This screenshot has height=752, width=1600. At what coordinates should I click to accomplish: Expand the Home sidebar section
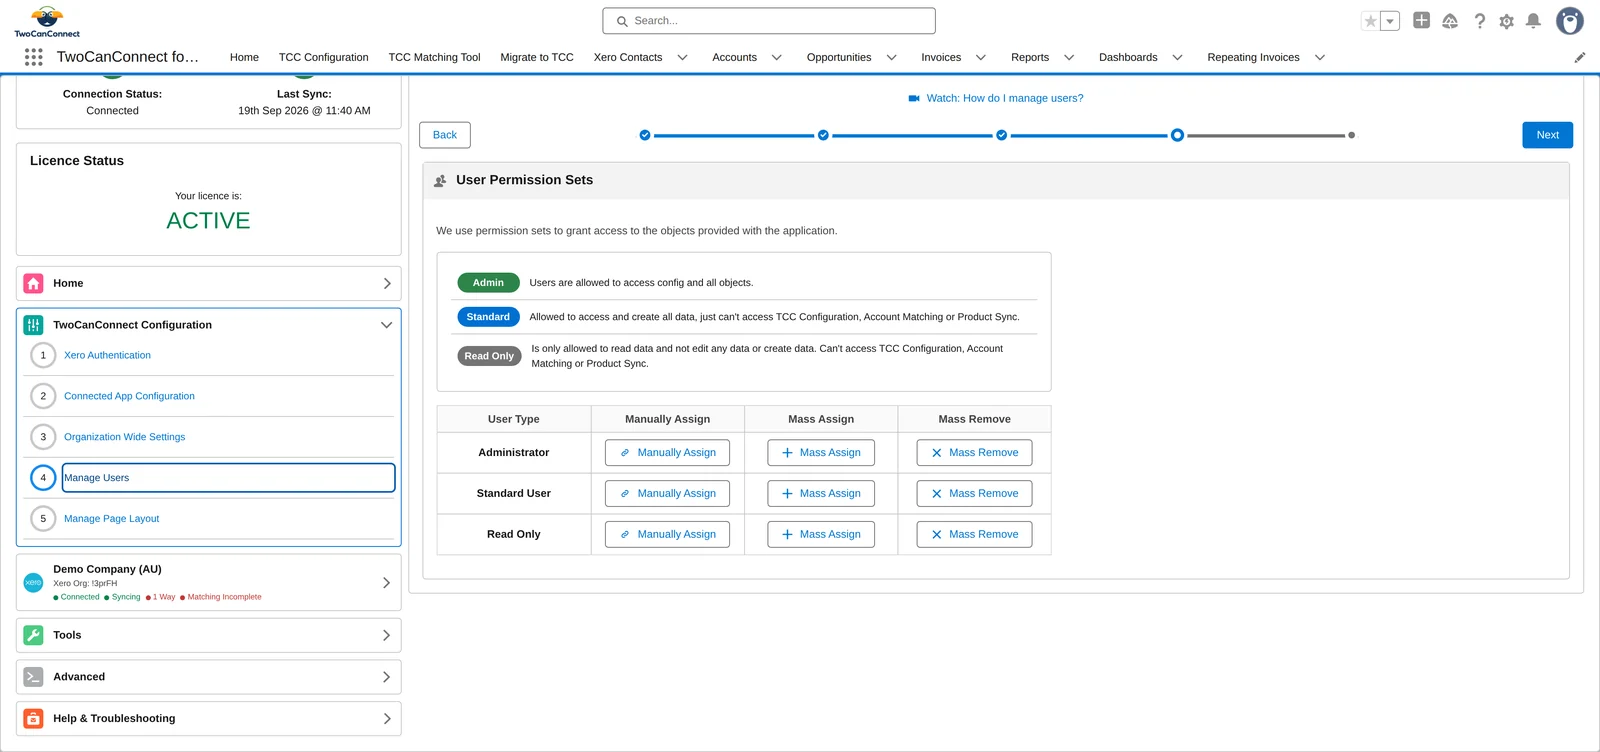387,283
